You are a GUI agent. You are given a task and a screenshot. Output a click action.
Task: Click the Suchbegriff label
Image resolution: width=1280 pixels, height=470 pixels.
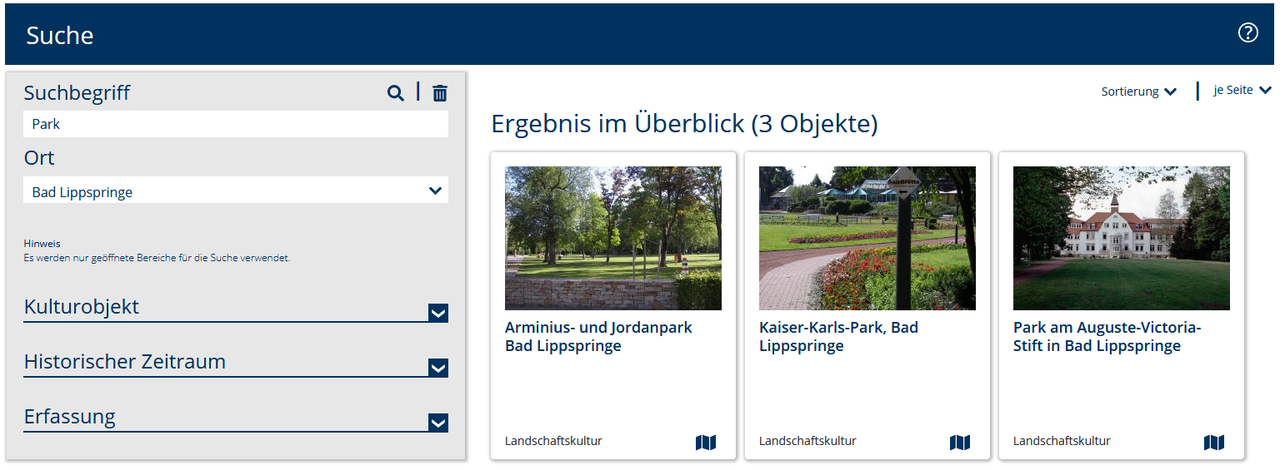(77, 93)
